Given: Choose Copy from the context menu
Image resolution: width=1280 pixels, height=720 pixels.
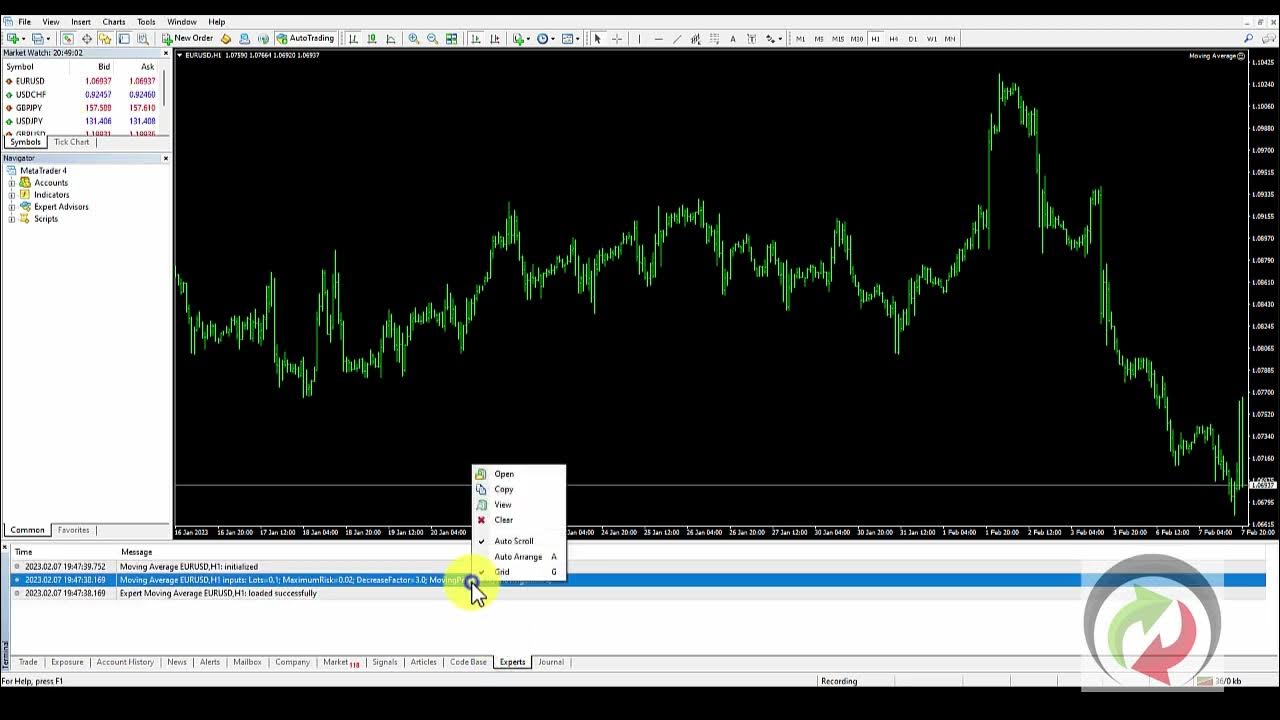Looking at the screenshot, I should coord(520,489).
